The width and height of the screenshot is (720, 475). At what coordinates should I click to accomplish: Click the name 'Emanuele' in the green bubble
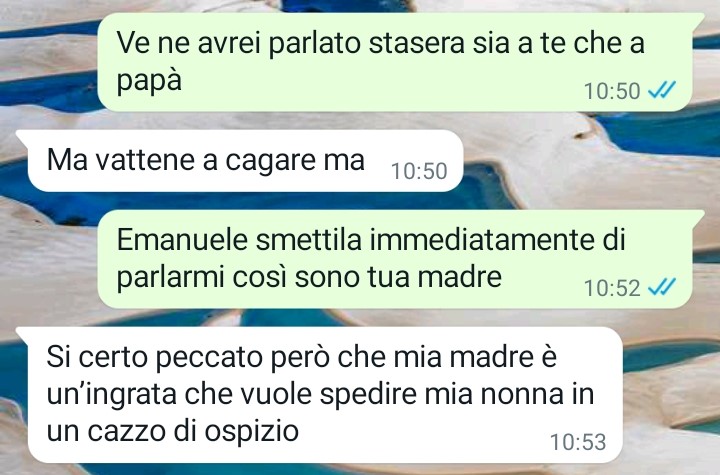click(182, 240)
